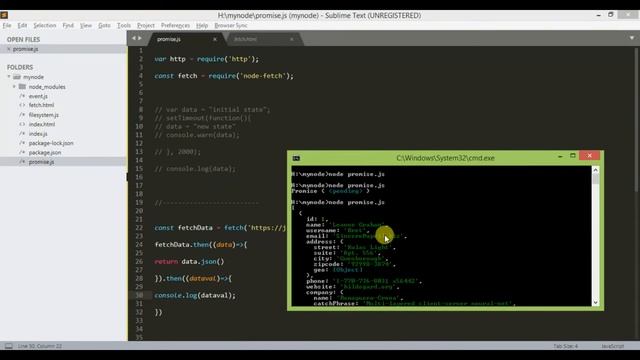
Task: Open package-lock.json in the sidebar
Action: [51, 143]
